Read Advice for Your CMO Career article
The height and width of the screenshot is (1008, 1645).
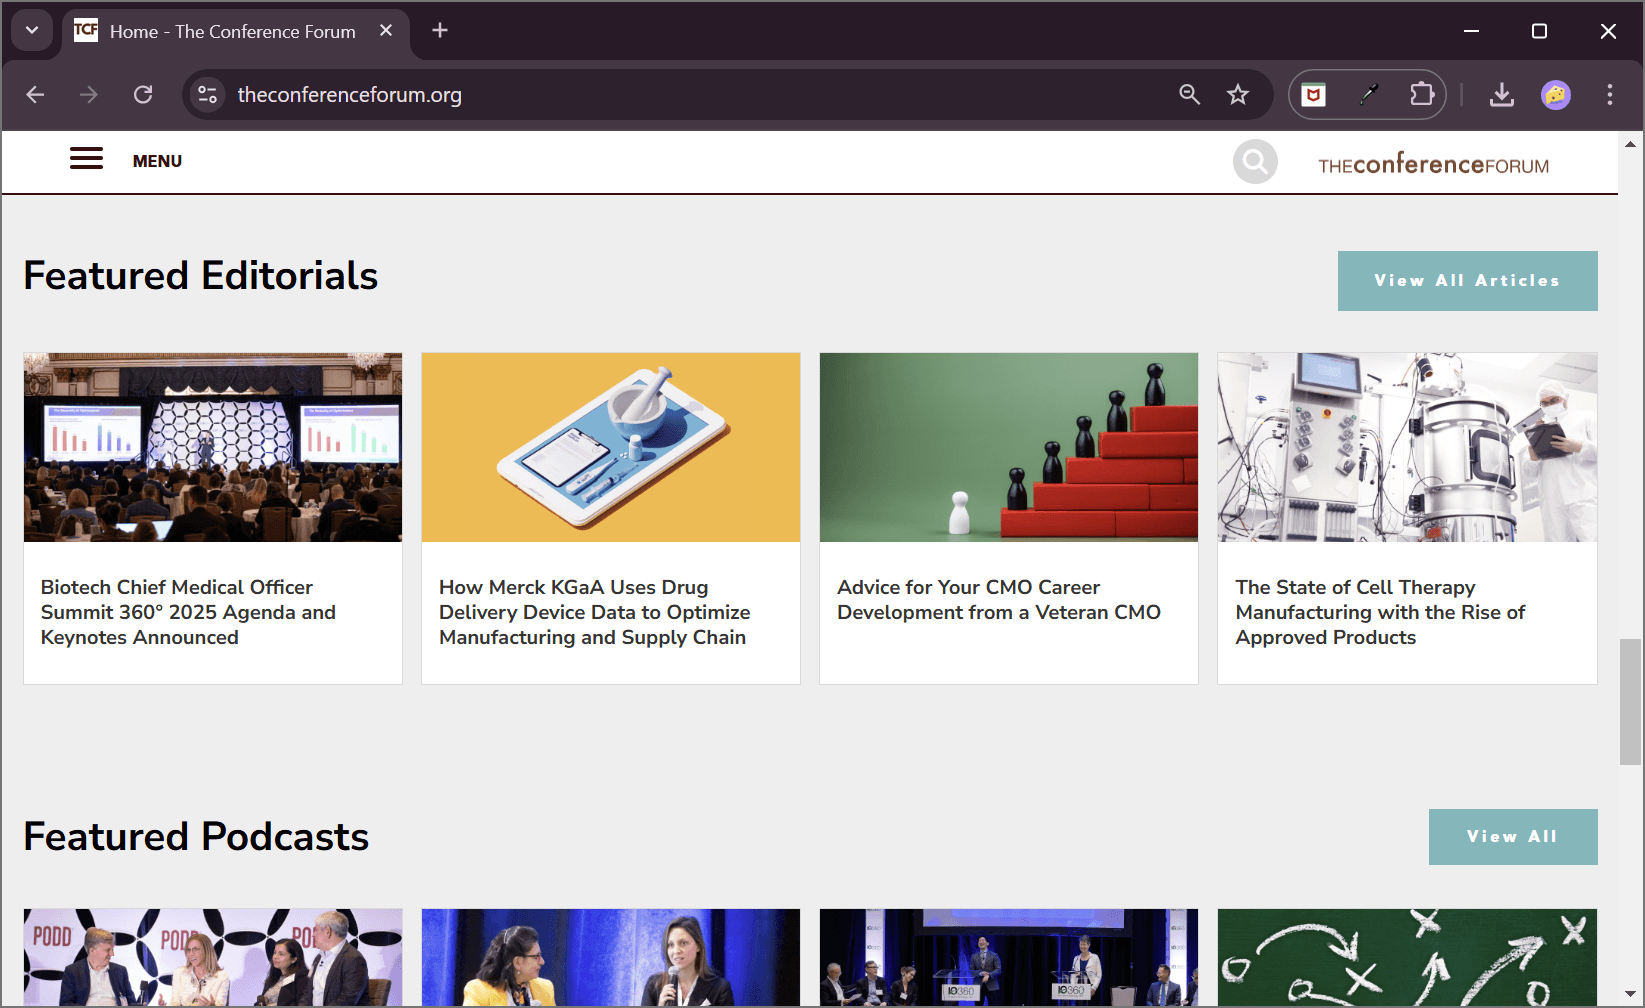pyautogui.click(x=999, y=600)
